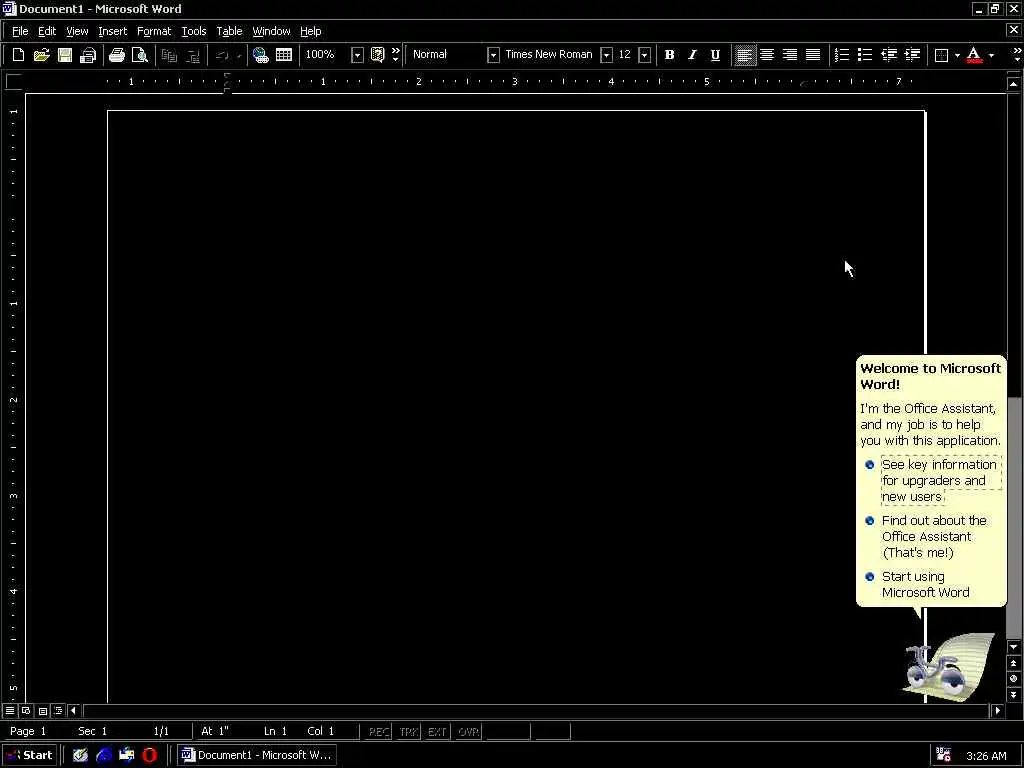The width and height of the screenshot is (1024, 768).
Task: Click horizontal scrollbar left arrow
Action: point(74,711)
